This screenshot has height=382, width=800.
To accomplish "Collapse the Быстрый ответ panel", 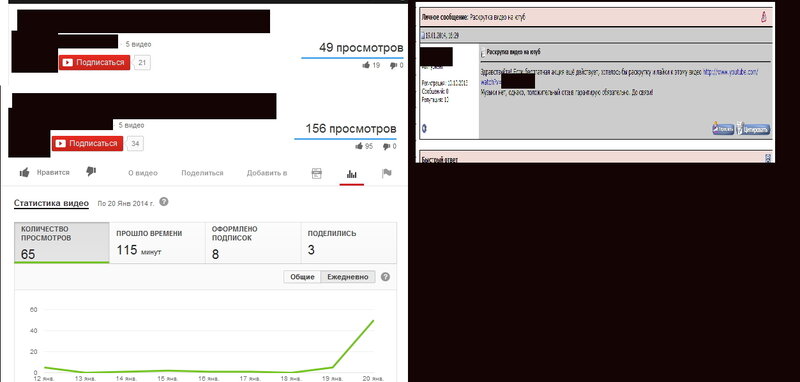I will click(x=768, y=159).
